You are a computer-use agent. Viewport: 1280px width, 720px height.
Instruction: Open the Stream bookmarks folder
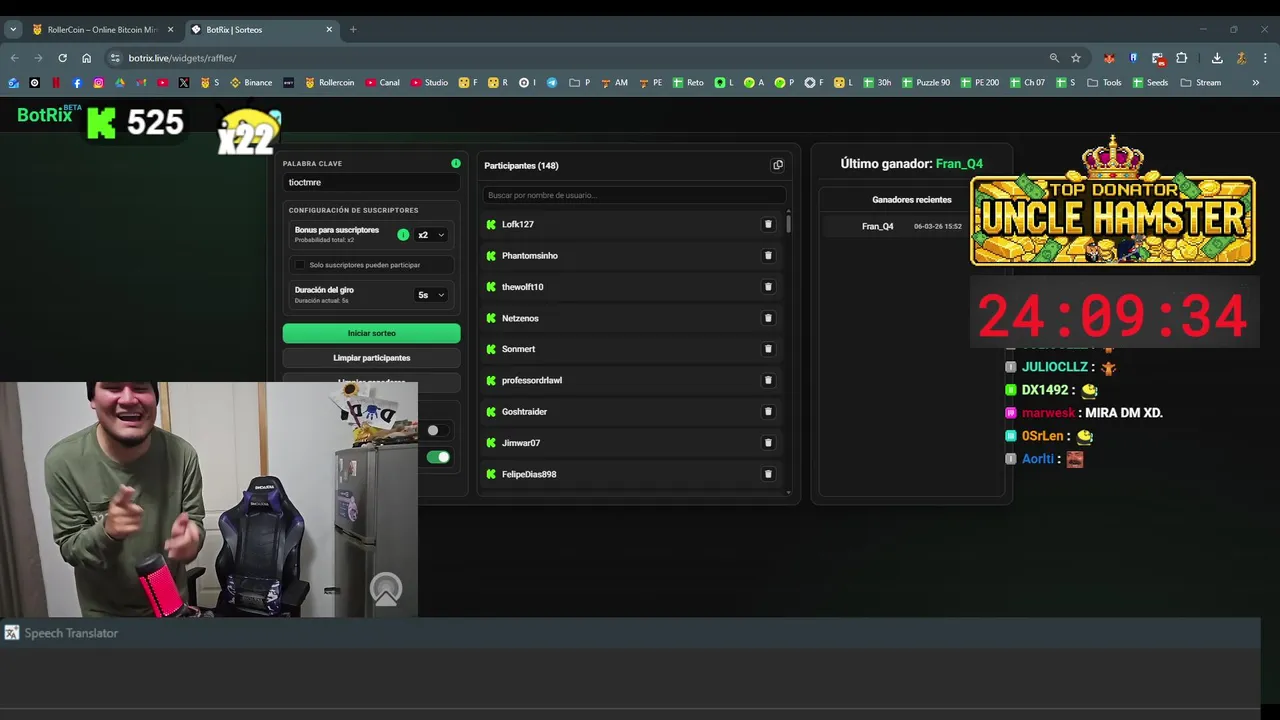(x=1200, y=83)
